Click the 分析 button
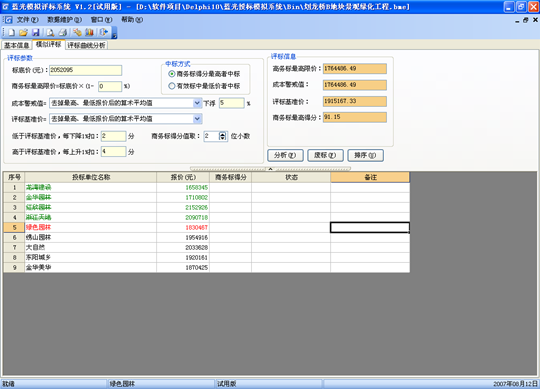The height and width of the screenshot is (389, 540). (x=285, y=155)
